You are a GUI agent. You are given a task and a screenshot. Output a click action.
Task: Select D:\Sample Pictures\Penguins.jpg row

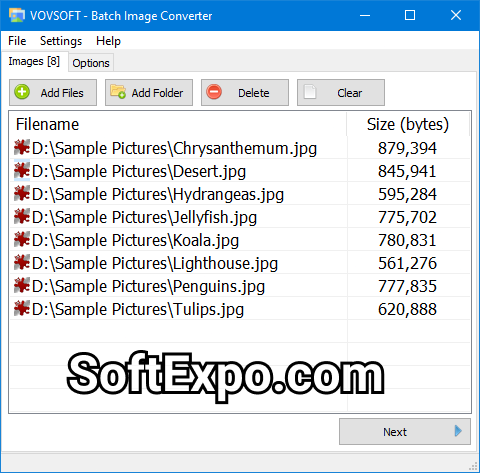pos(240,286)
